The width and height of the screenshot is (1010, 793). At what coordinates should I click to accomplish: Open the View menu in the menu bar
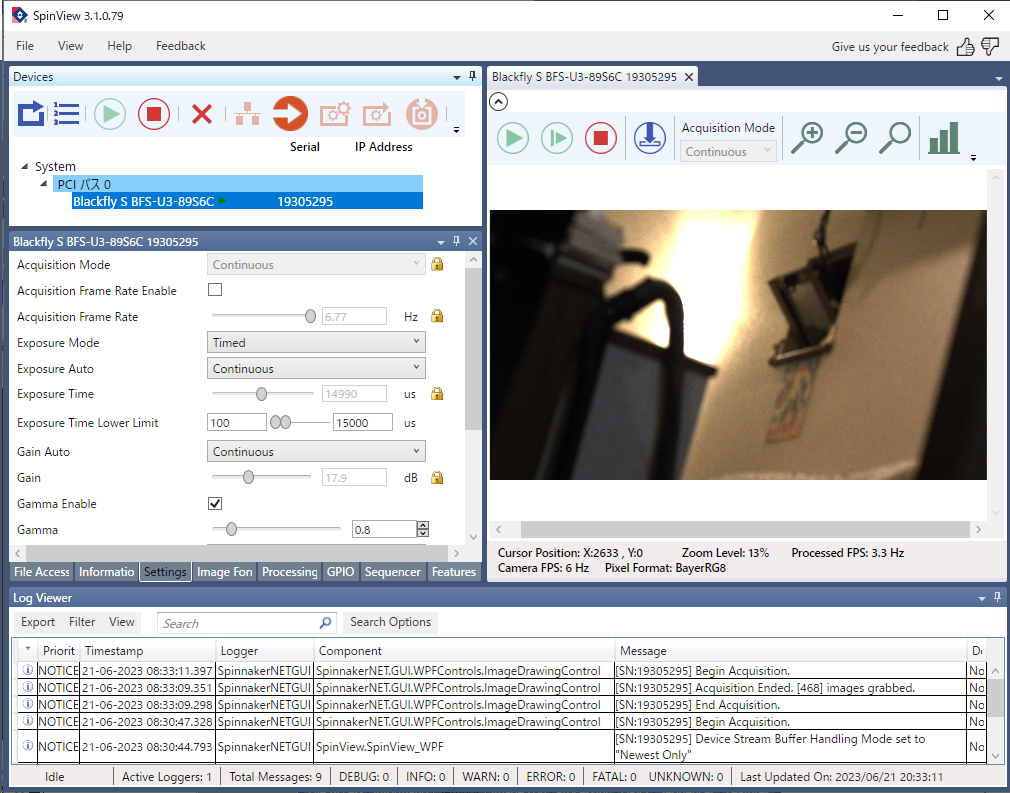(70, 46)
